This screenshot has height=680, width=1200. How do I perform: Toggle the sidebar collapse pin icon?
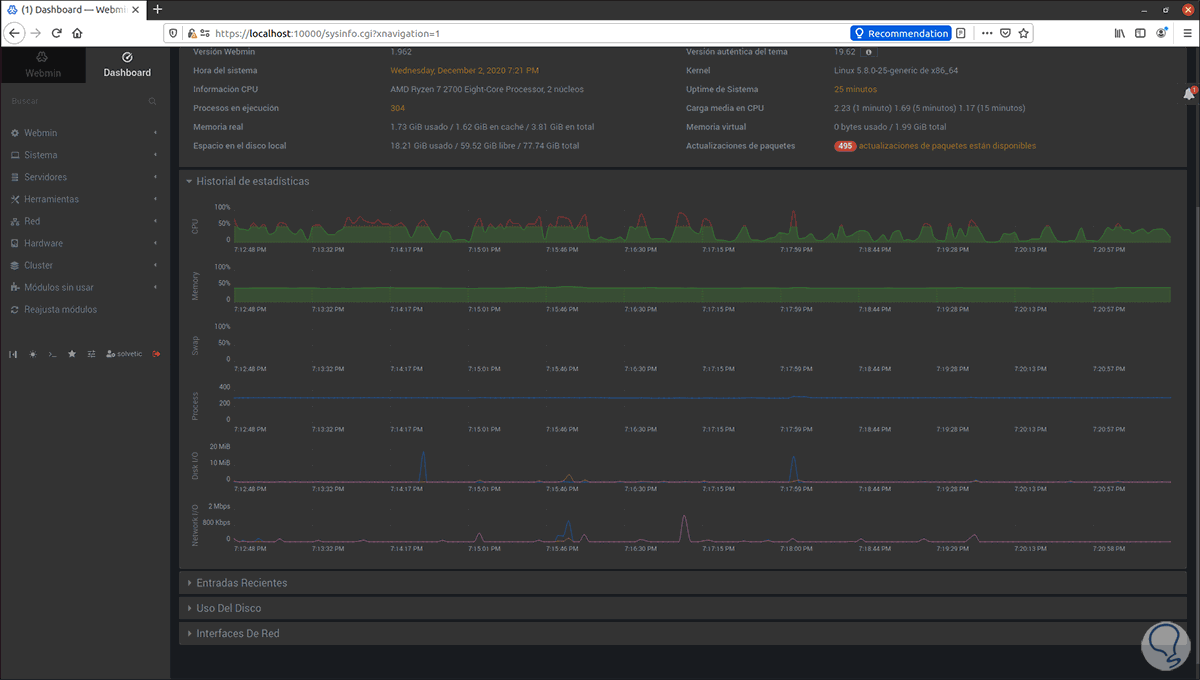point(13,354)
